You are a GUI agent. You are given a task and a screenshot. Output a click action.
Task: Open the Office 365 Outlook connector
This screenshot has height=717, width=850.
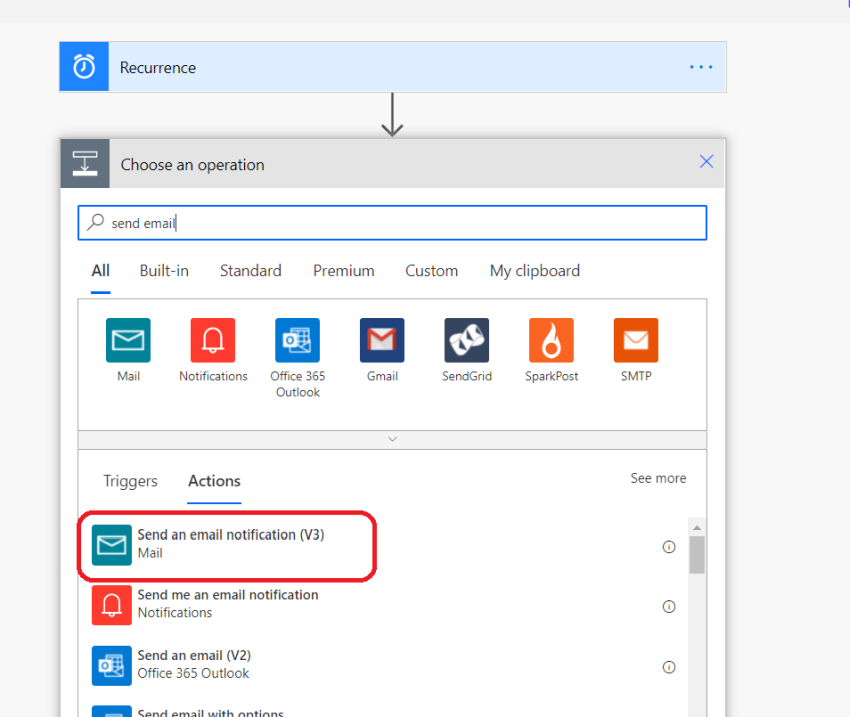pos(297,339)
